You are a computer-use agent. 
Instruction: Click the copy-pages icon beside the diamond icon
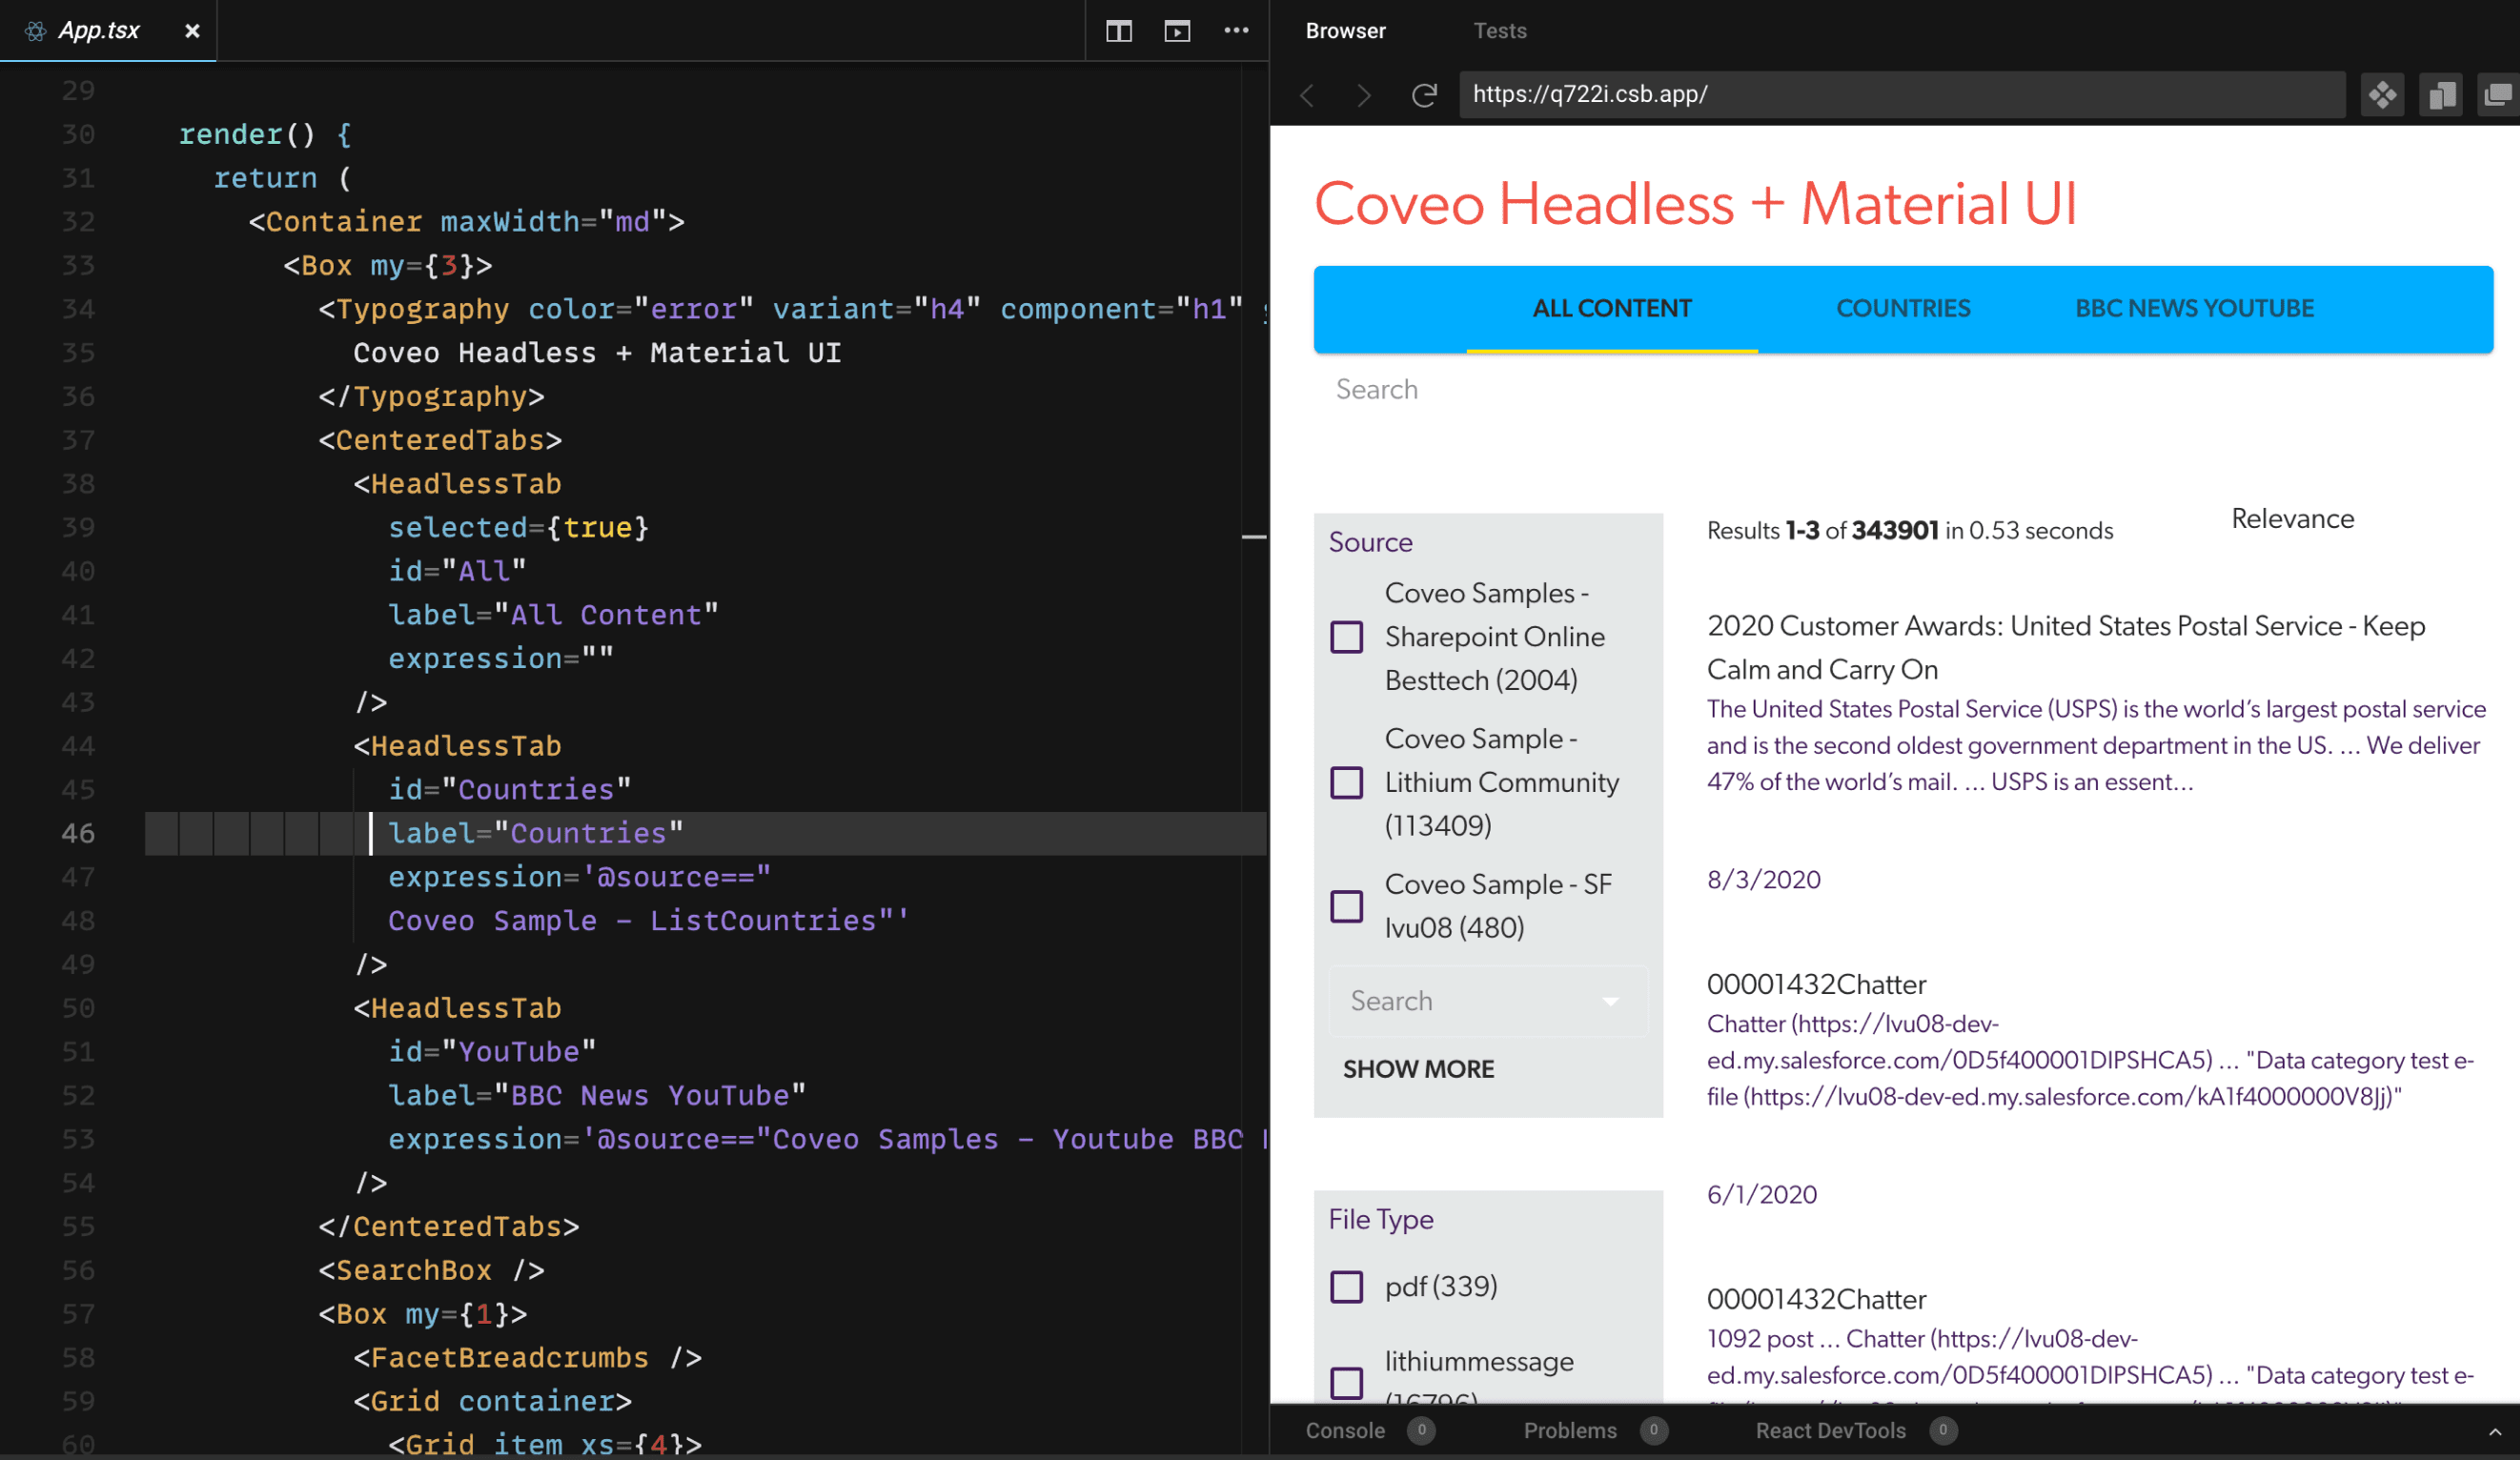[2441, 95]
